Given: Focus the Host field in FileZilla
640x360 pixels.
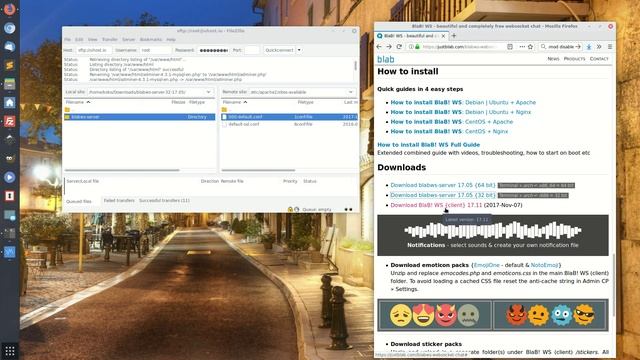Looking at the screenshot, I should coord(93,50).
